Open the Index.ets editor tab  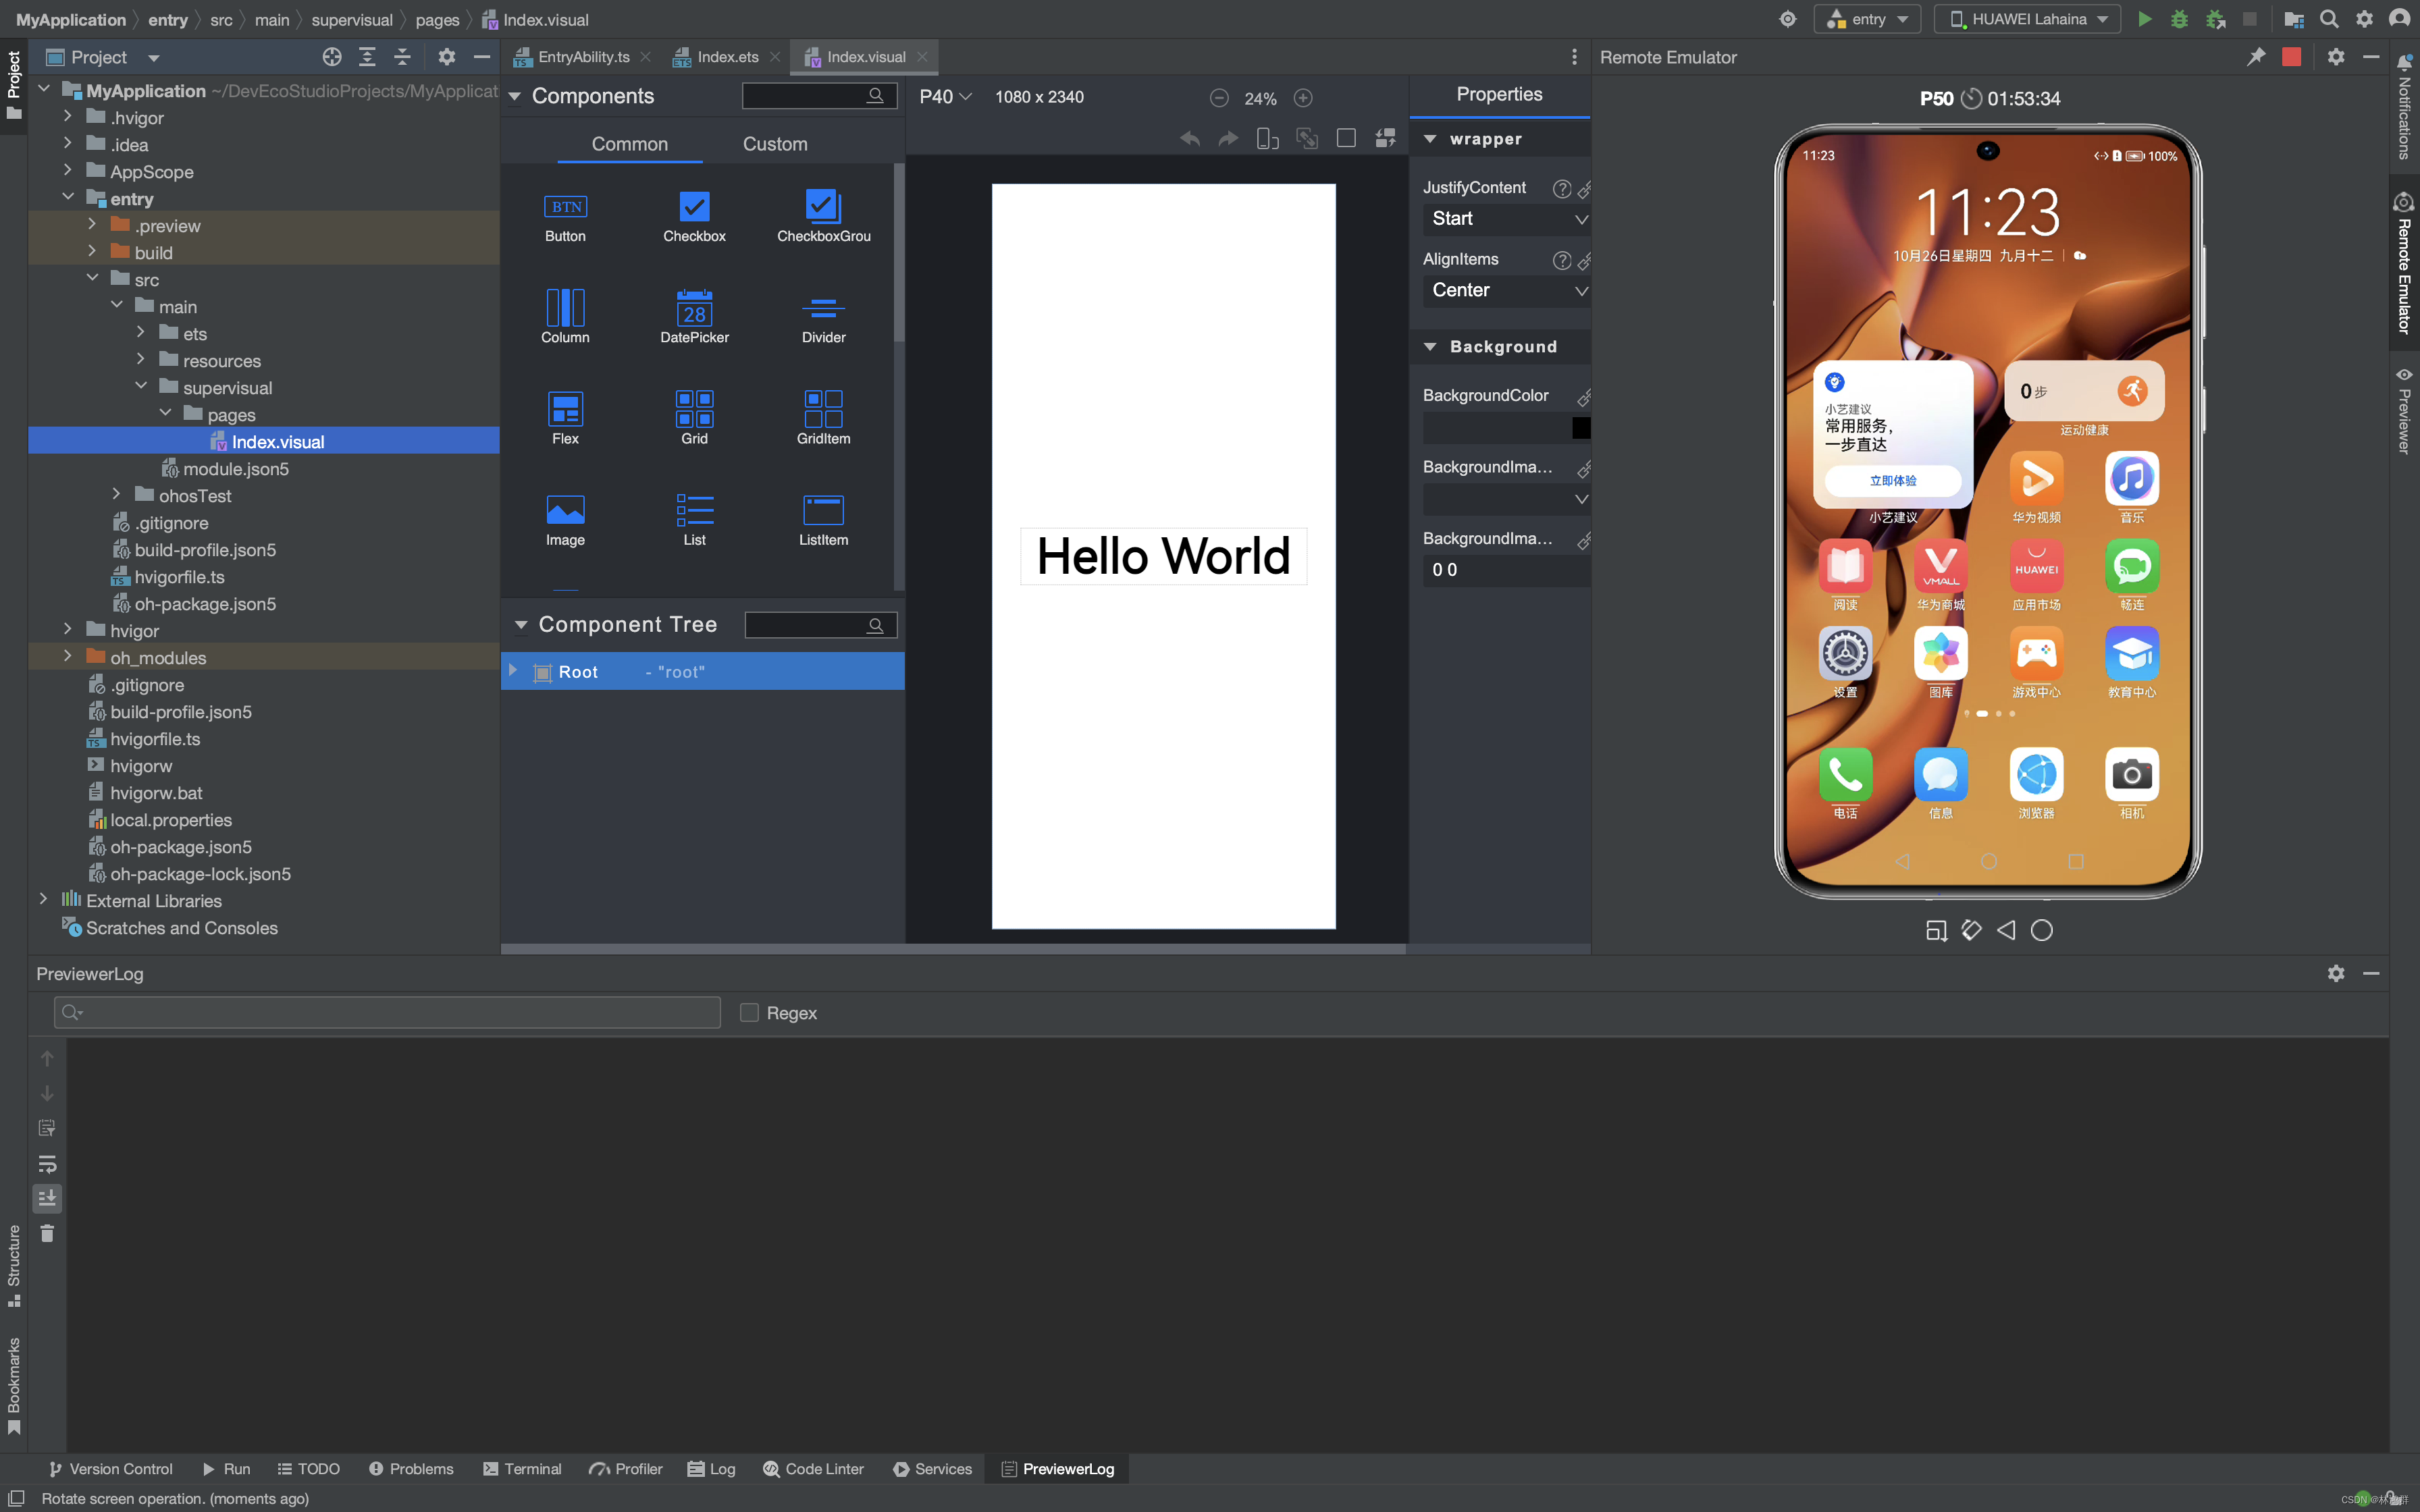tap(726, 57)
